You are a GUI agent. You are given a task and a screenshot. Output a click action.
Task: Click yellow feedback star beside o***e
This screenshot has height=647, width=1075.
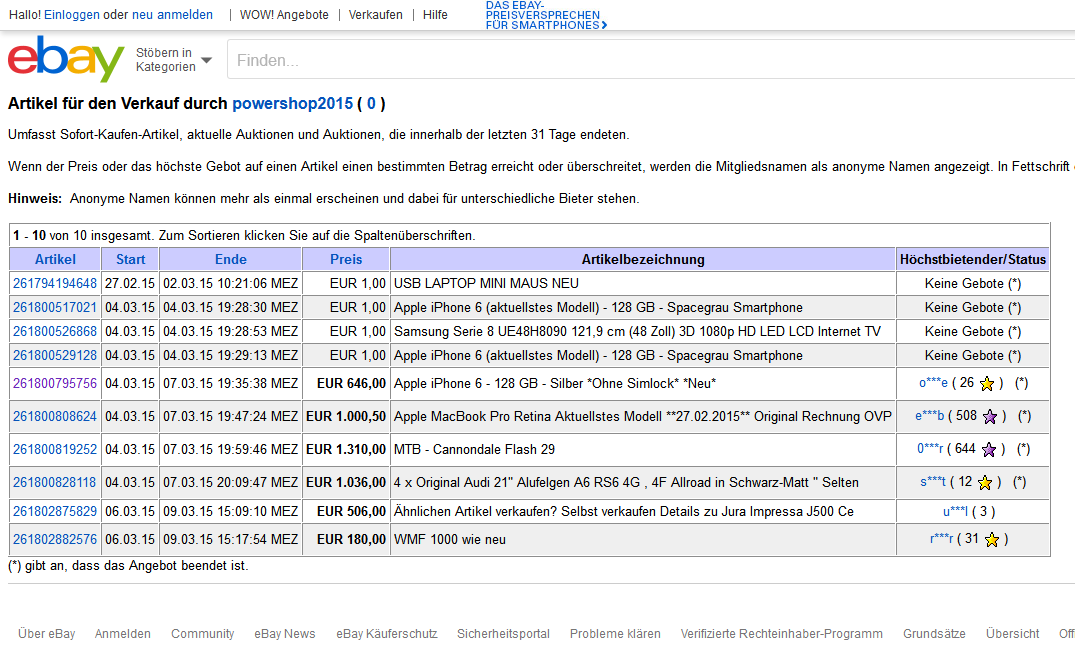[987, 384]
